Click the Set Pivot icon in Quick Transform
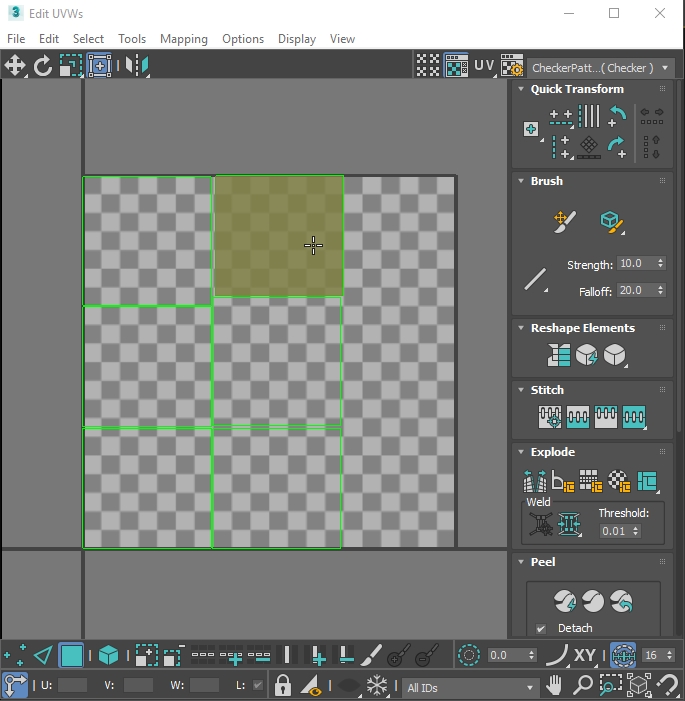The height and width of the screenshot is (701, 685). (532, 130)
